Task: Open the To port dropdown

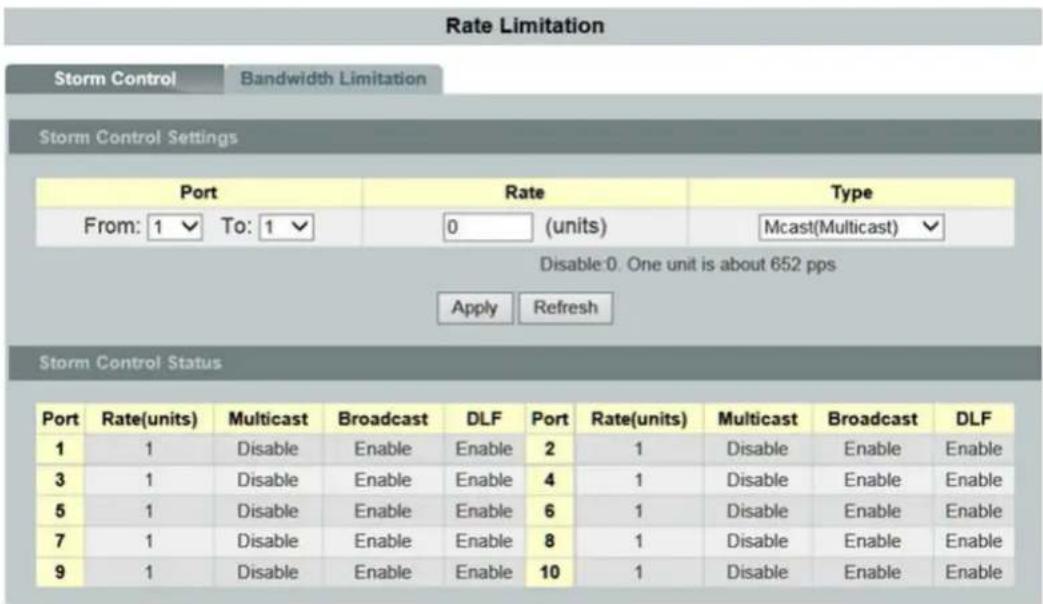Action: click(x=286, y=227)
